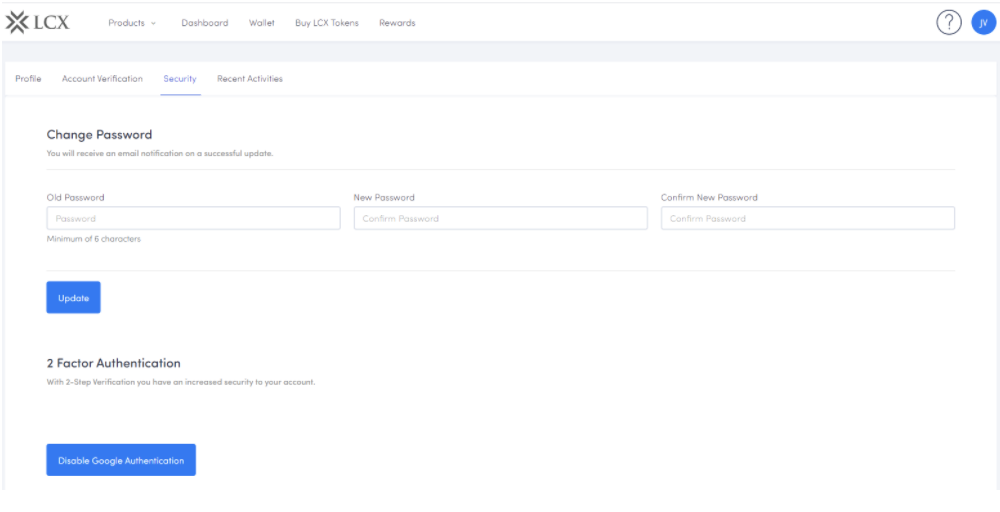1000x512 pixels.
Task: Expand the Products dropdown
Action: click(132, 23)
